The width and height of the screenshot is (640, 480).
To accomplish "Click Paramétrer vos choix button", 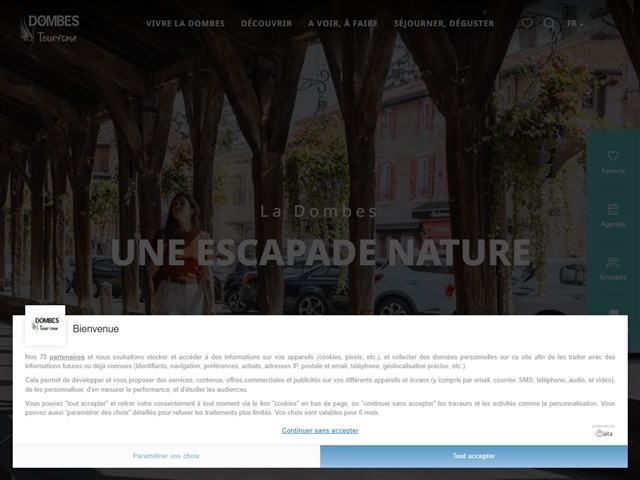I will [x=166, y=456].
